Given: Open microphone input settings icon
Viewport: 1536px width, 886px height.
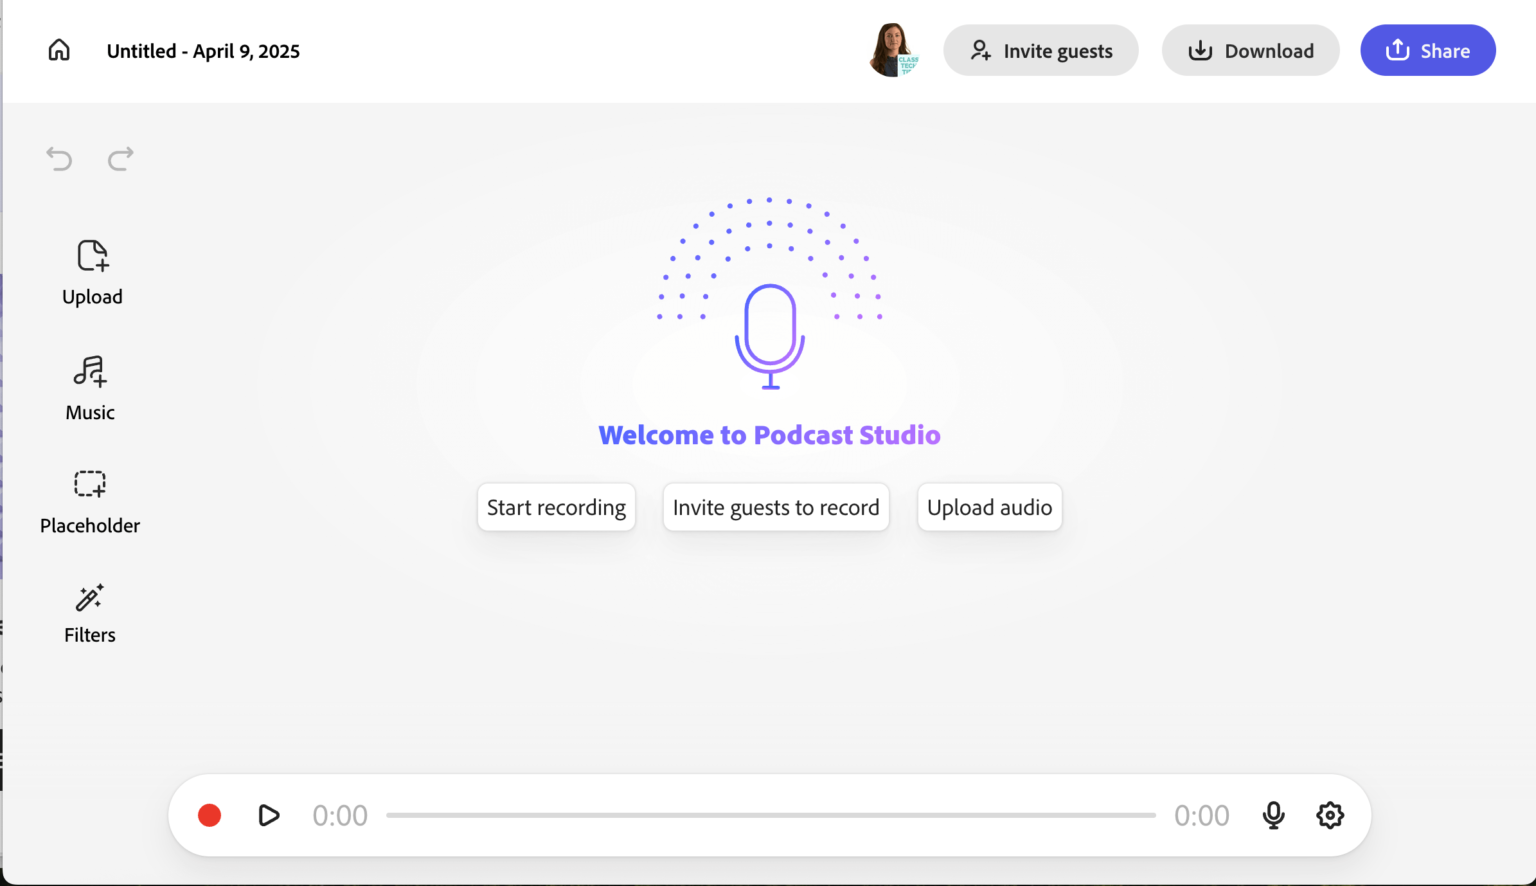Looking at the screenshot, I should [x=1273, y=815].
